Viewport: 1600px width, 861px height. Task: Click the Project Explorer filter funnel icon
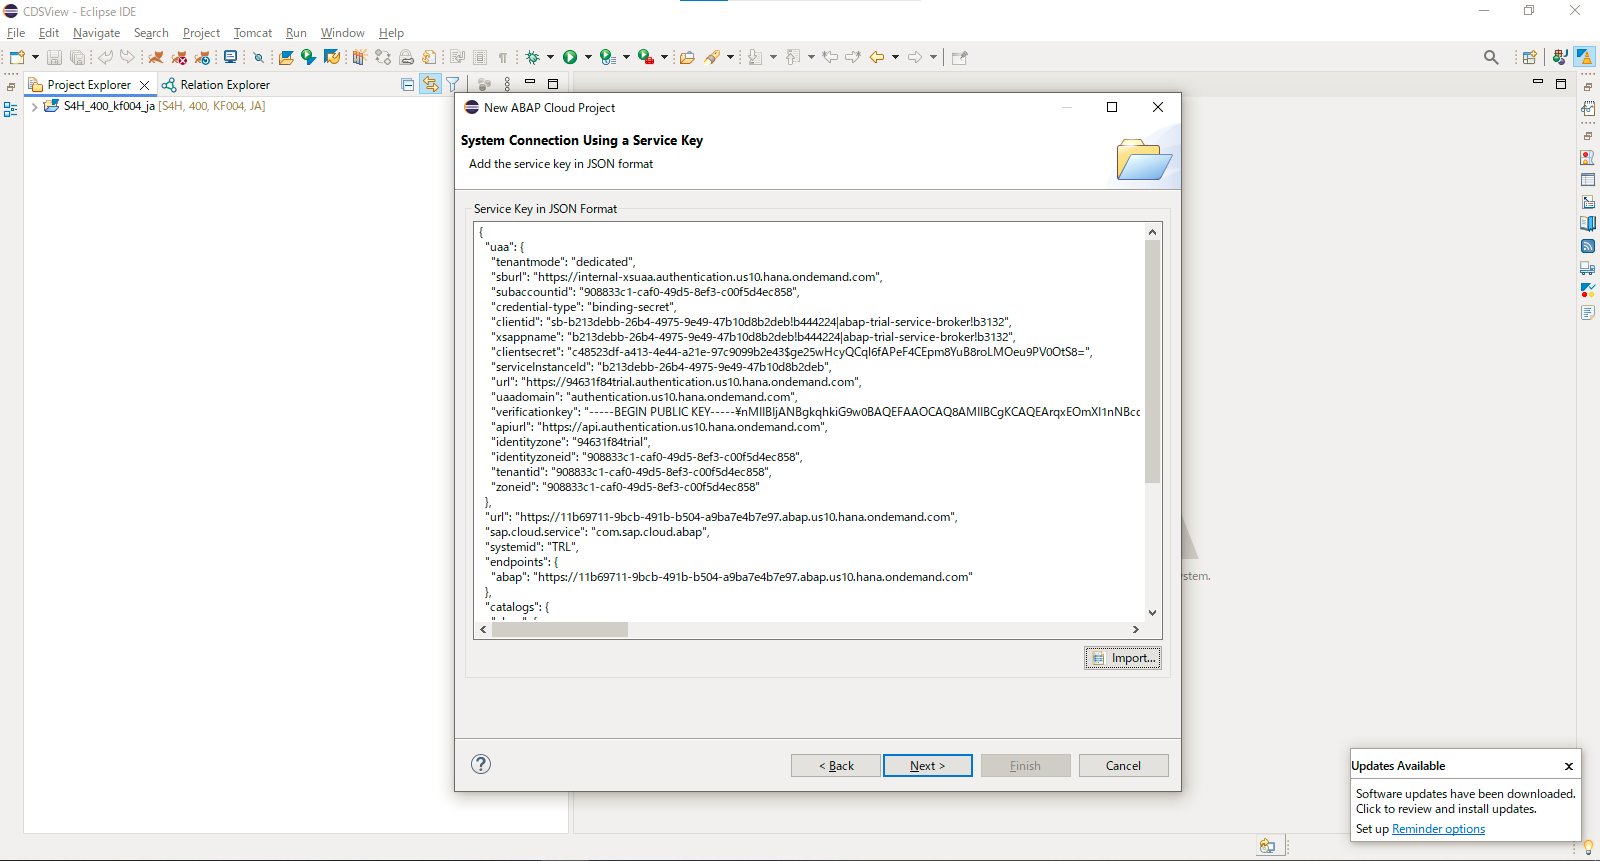453,85
